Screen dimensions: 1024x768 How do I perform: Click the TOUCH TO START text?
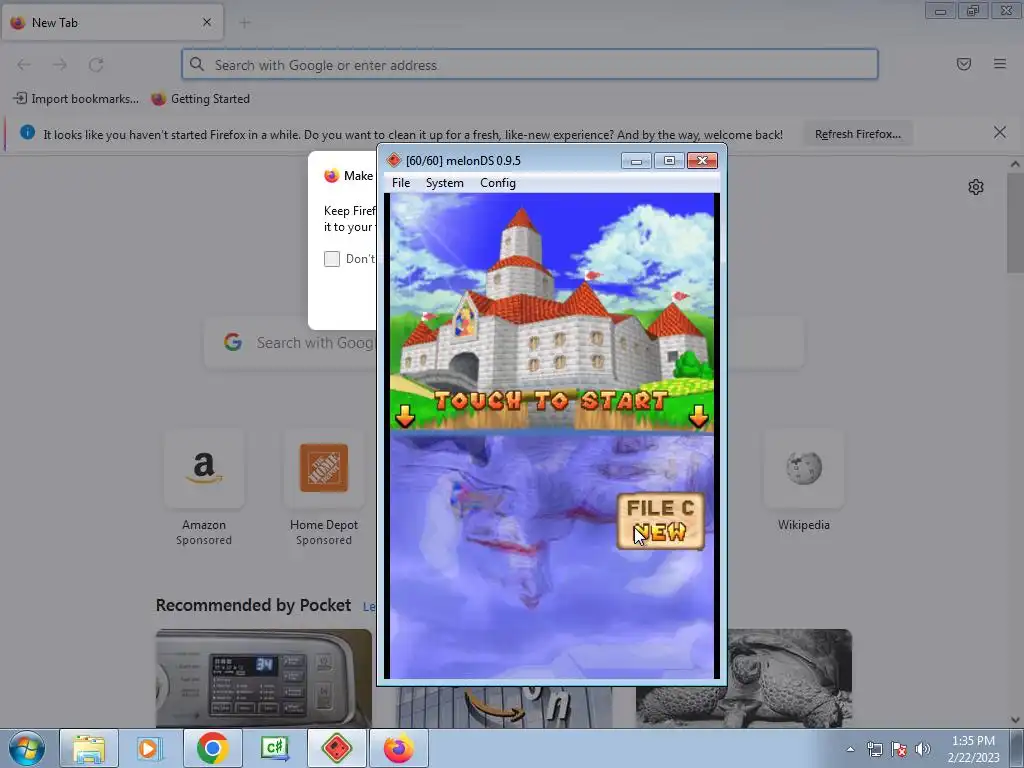[x=551, y=400]
